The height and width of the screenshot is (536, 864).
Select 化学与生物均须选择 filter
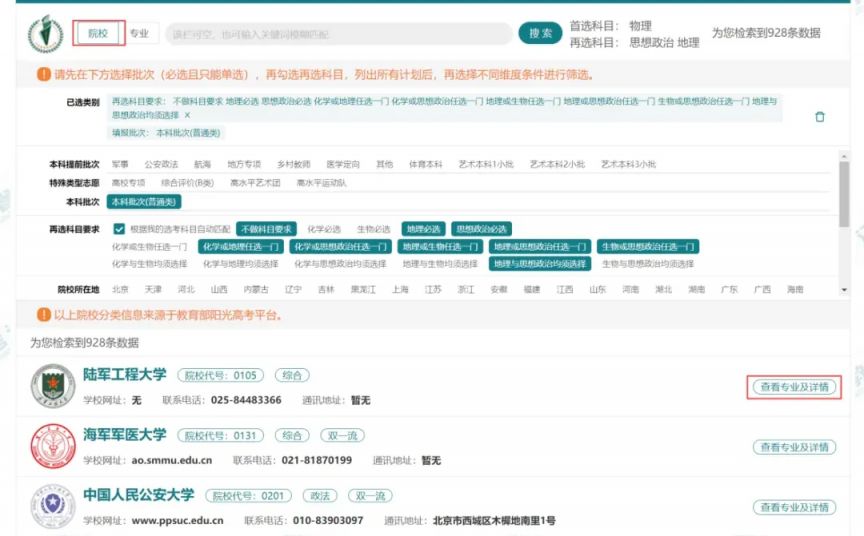149,264
